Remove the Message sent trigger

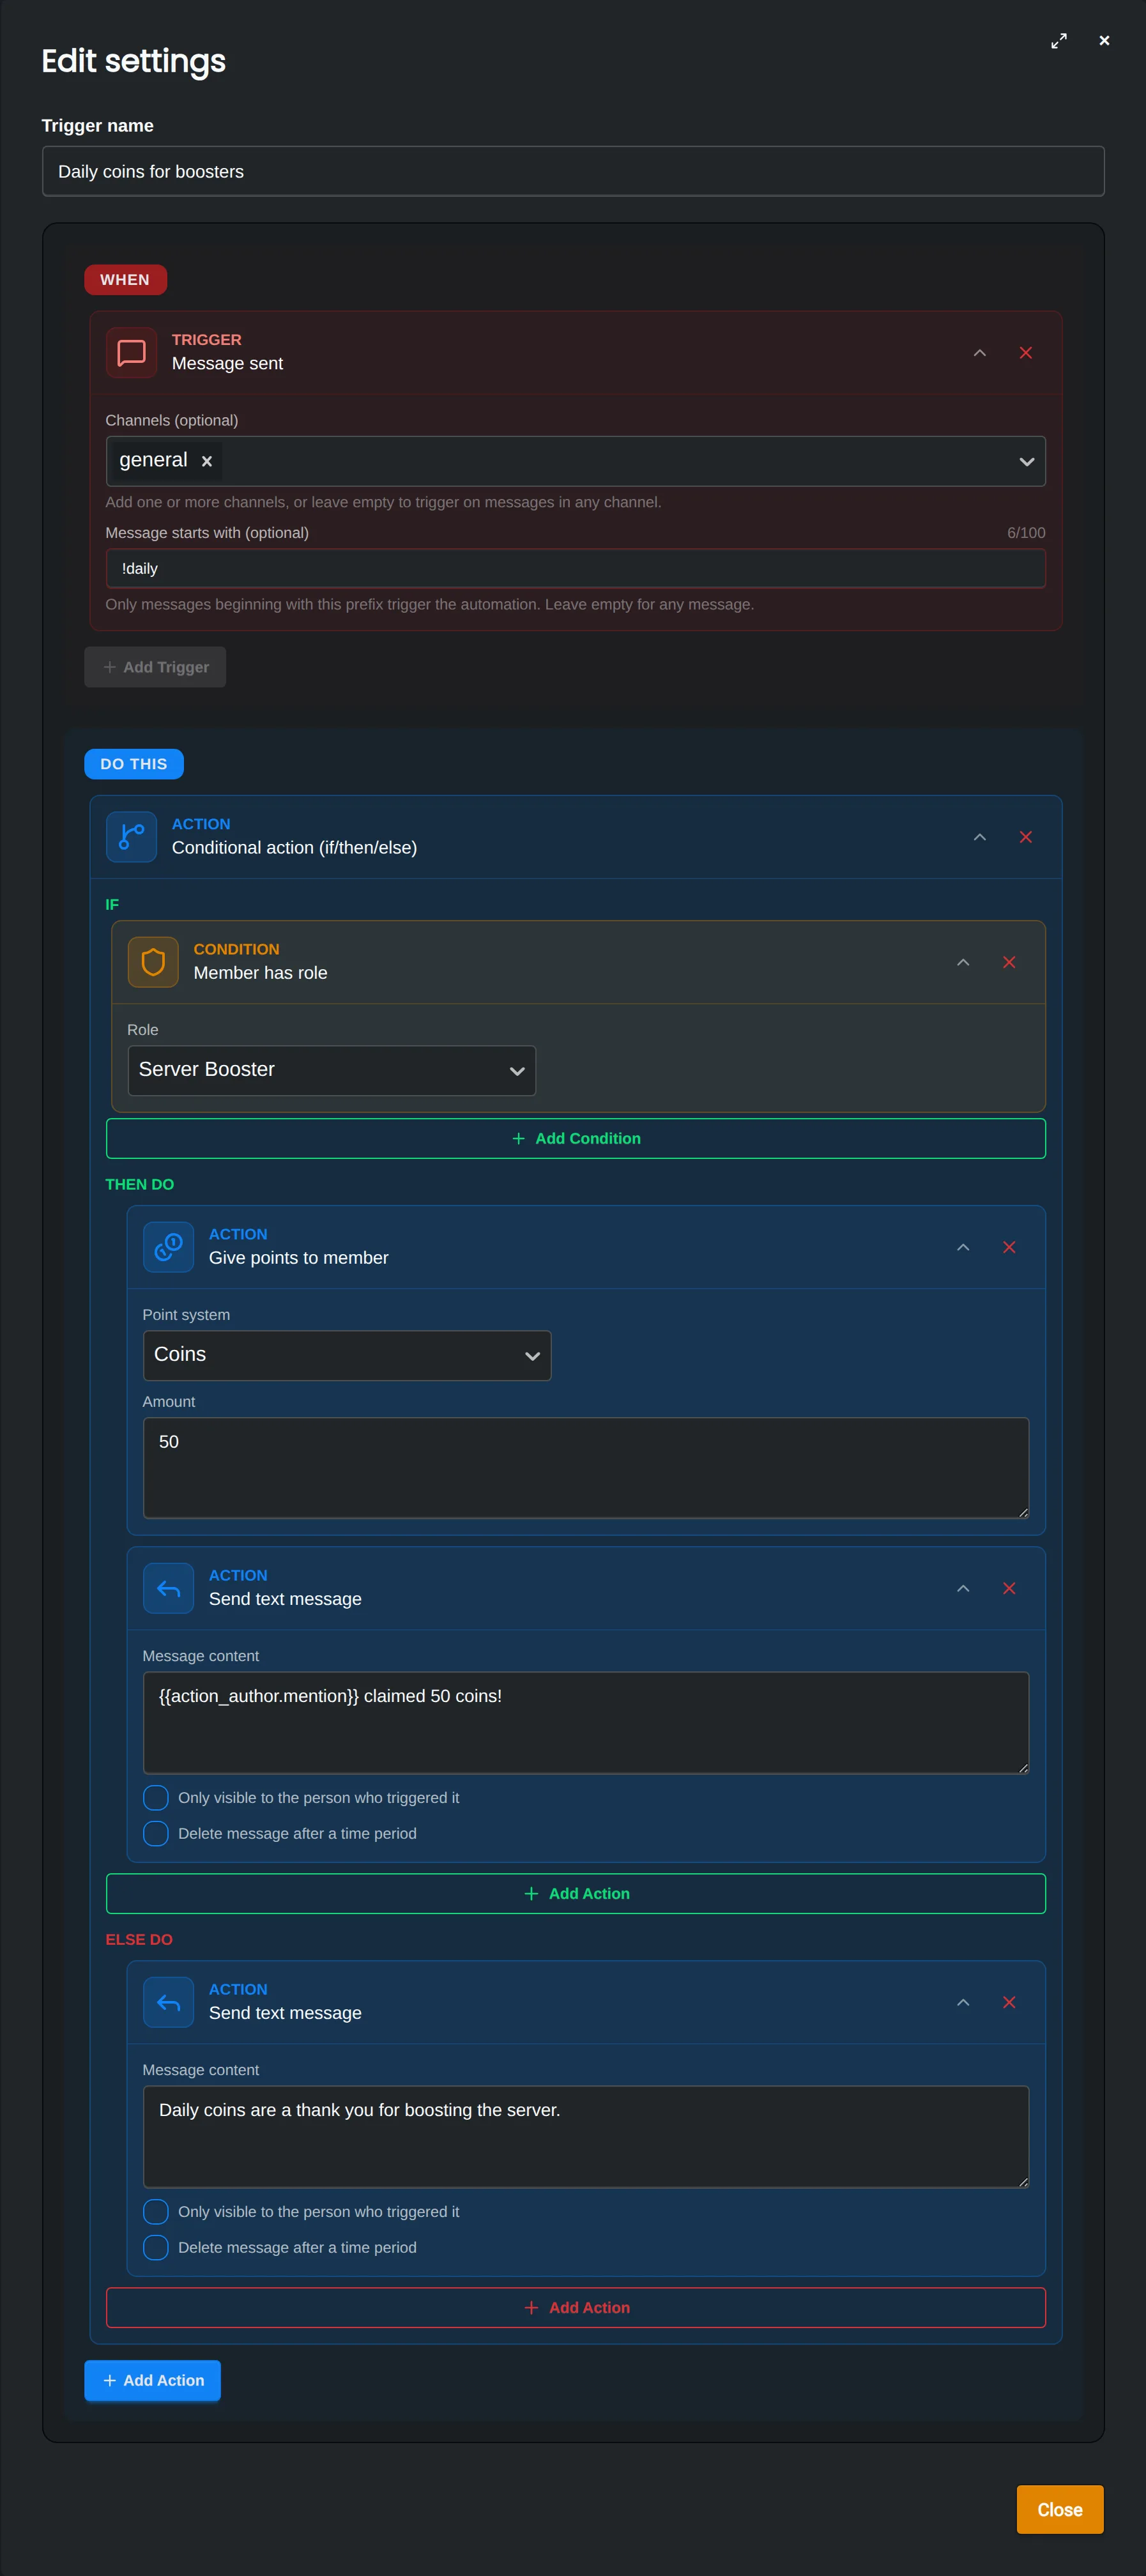click(1026, 353)
